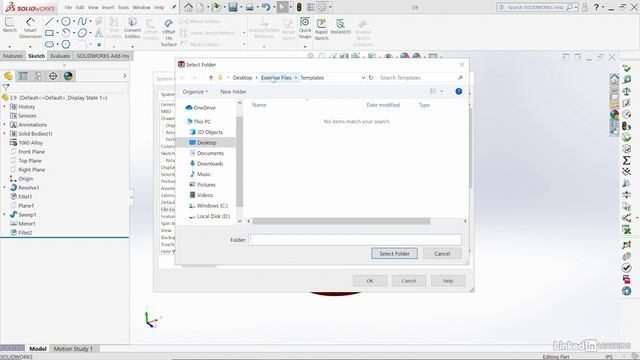
Task: Select Front Plane in feature tree
Action: tap(31, 151)
